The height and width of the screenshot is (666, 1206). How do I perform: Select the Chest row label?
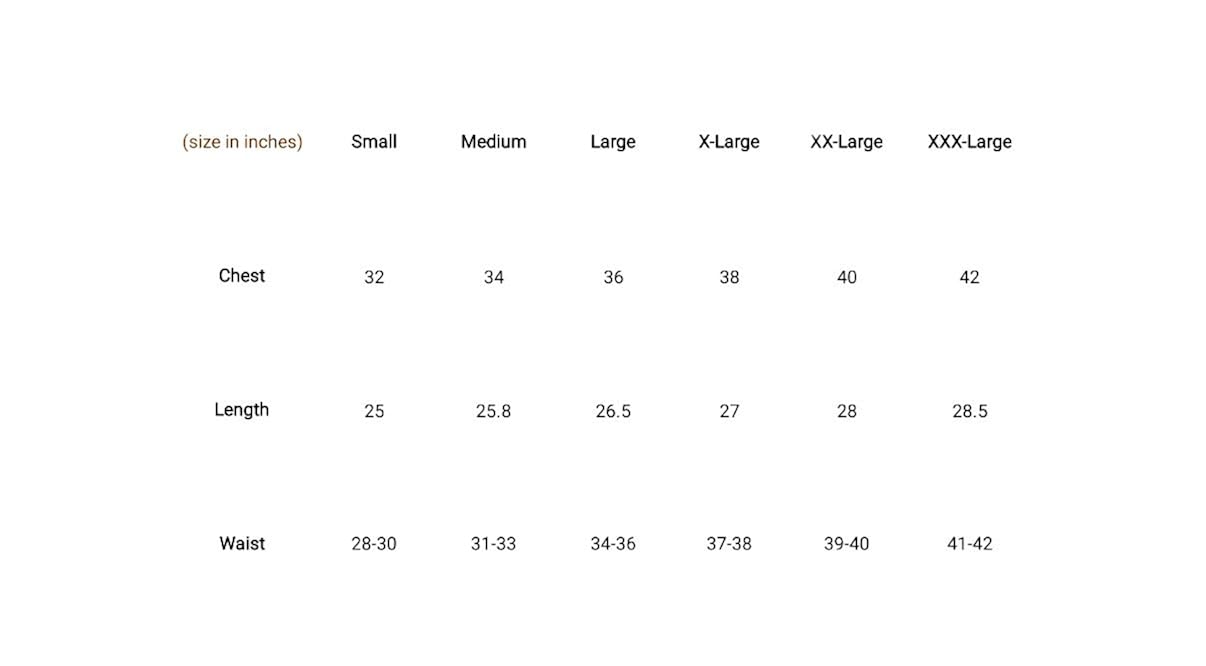point(242,276)
